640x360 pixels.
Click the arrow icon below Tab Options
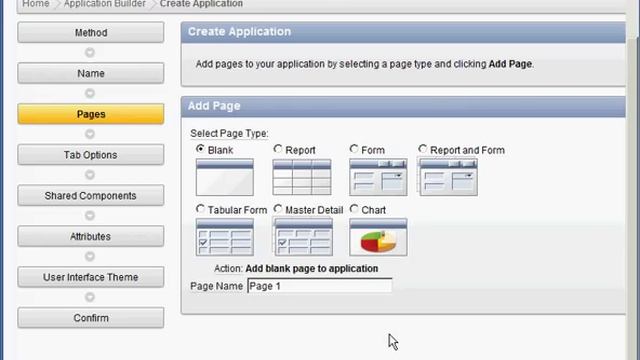pyautogui.click(x=90, y=175)
